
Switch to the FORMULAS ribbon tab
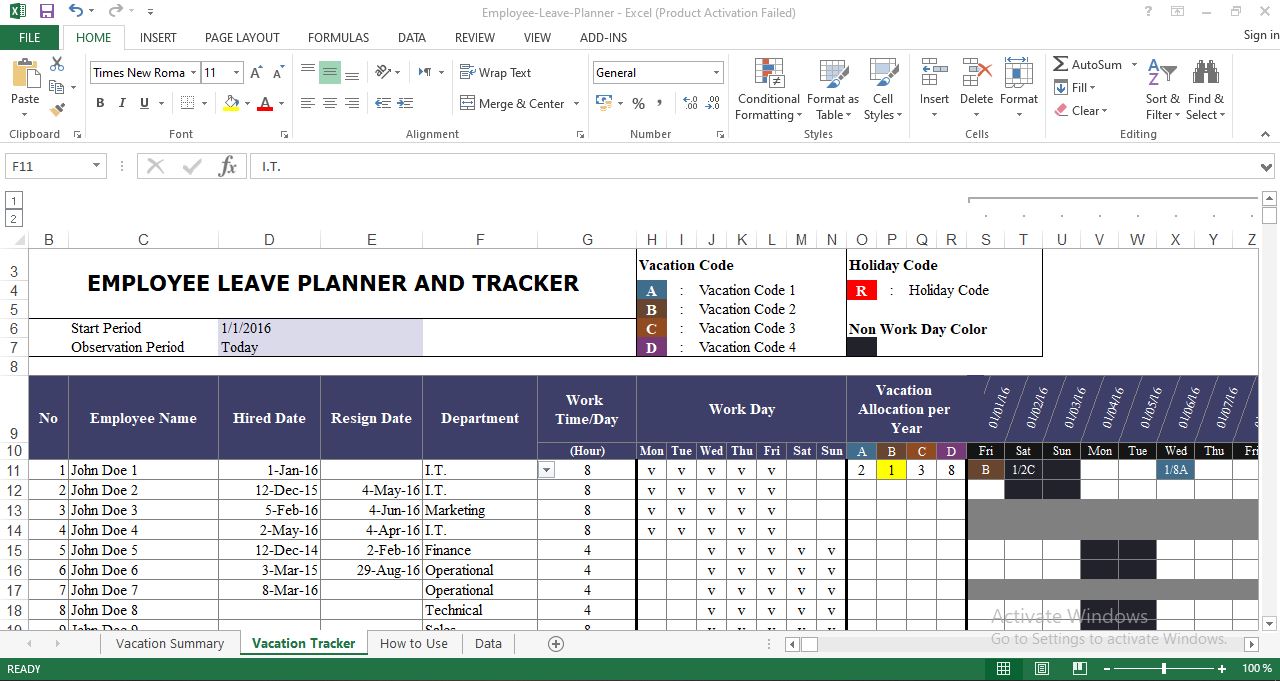pyautogui.click(x=338, y=37)
